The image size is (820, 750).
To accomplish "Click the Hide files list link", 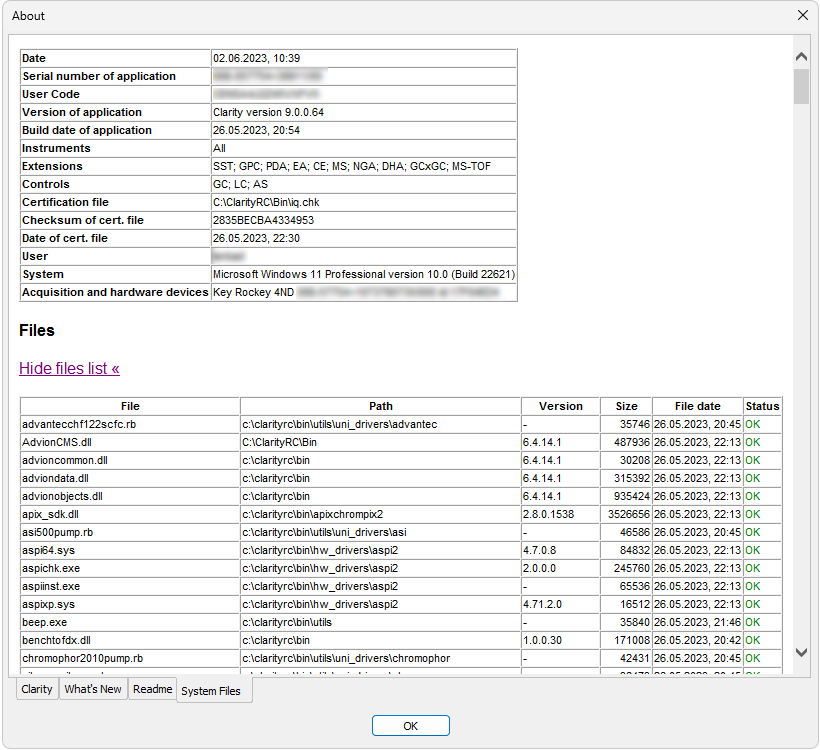I will pos(70,368).
